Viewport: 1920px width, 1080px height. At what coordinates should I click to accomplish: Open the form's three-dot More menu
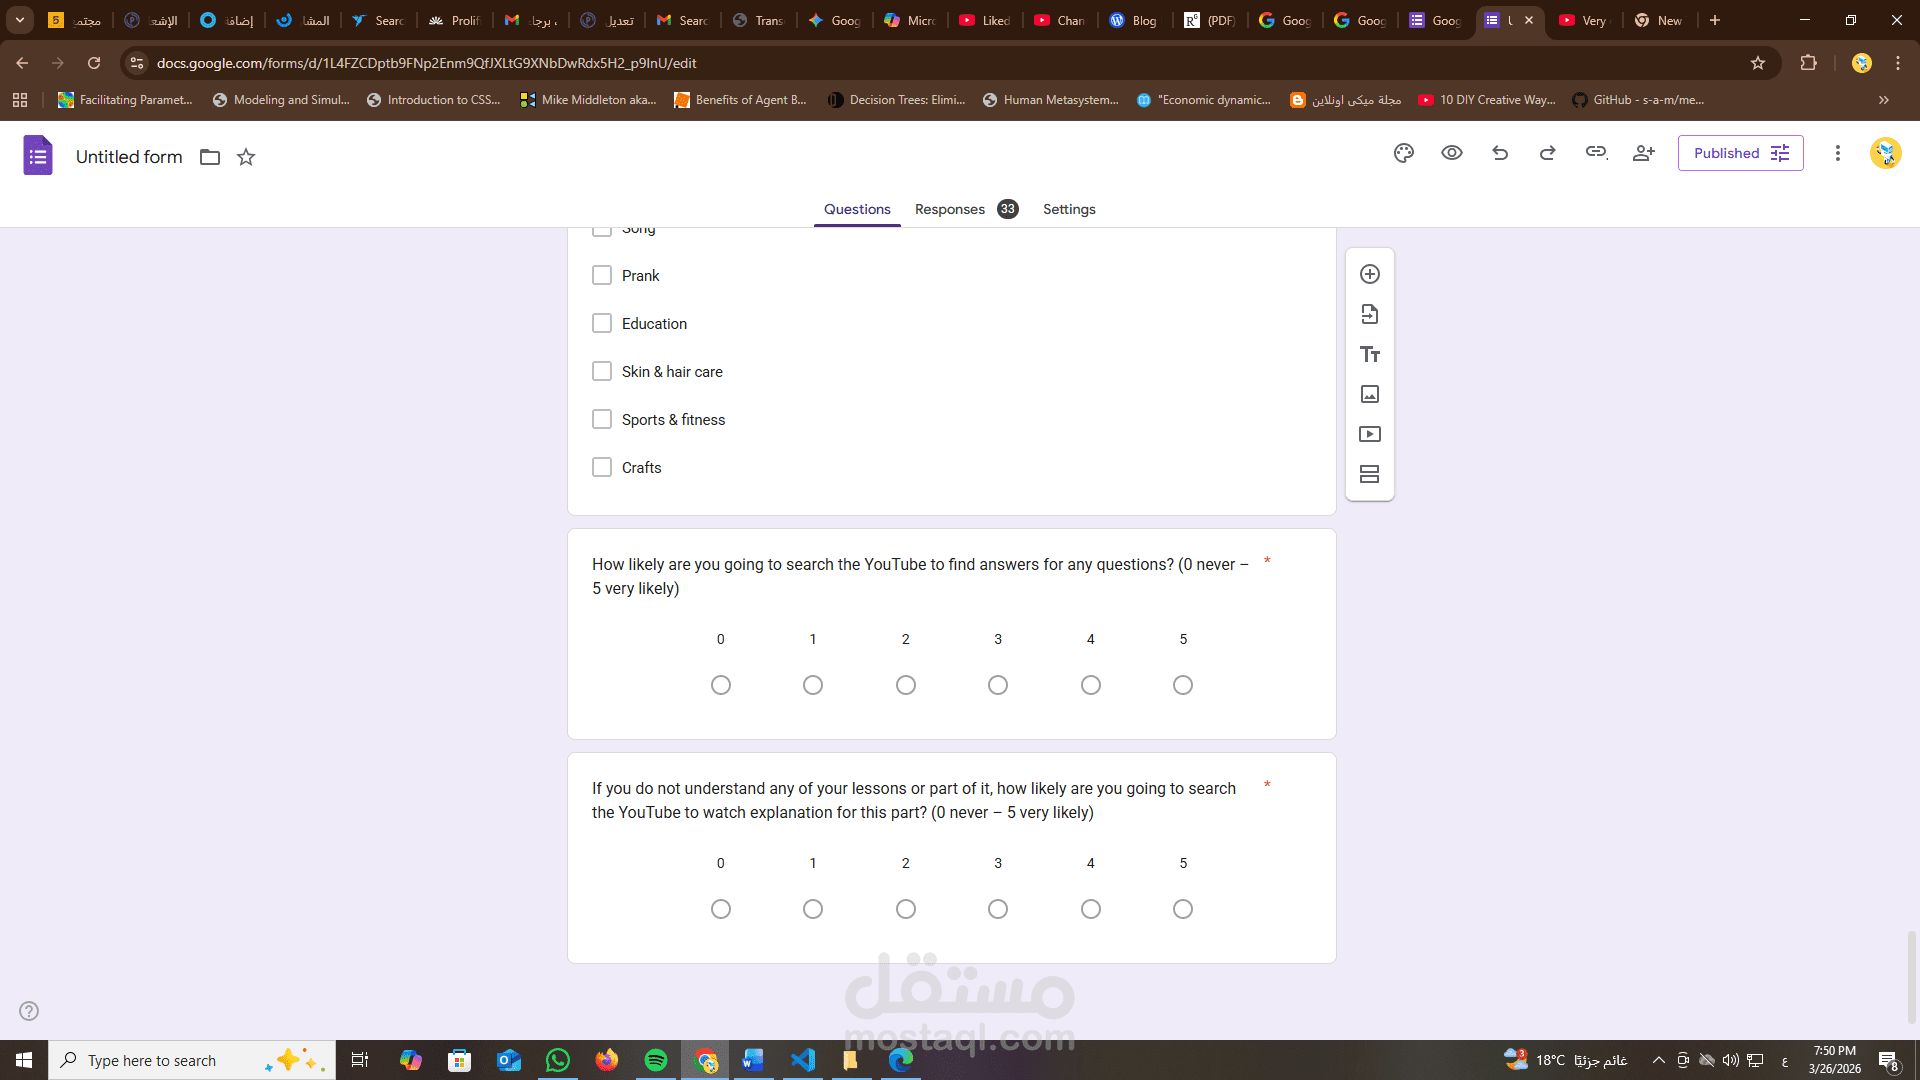pos(1837,153)
